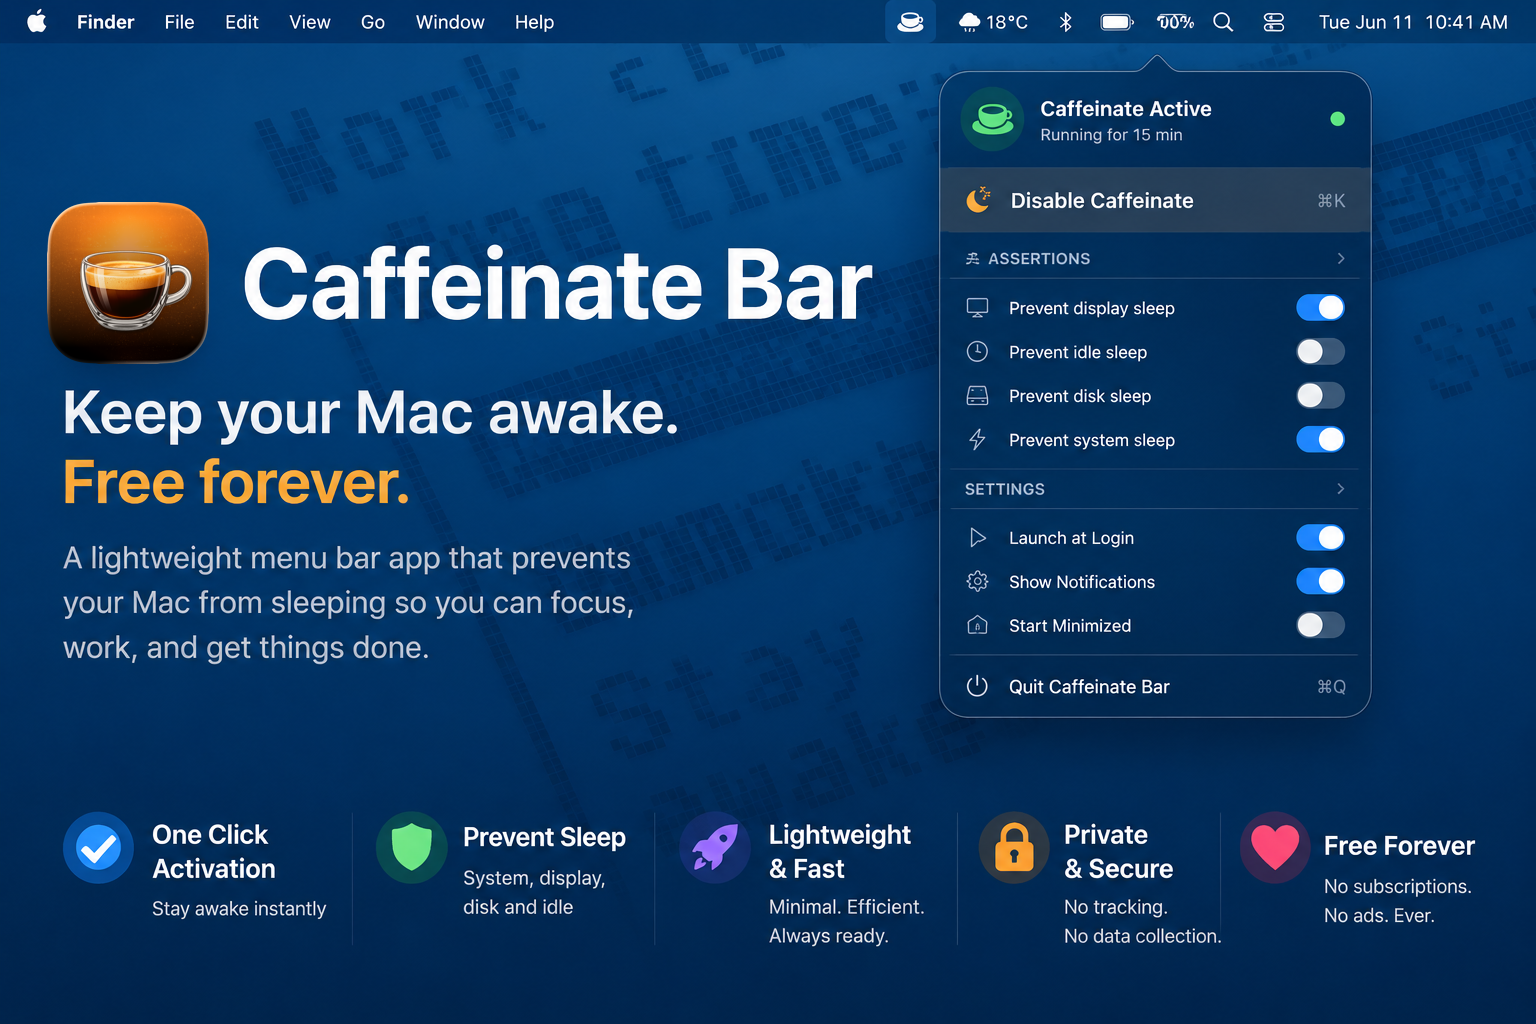Screen dimensions: 1536x1024
Task: Click the house icon for Start Minimized
Action: point(977,626)
